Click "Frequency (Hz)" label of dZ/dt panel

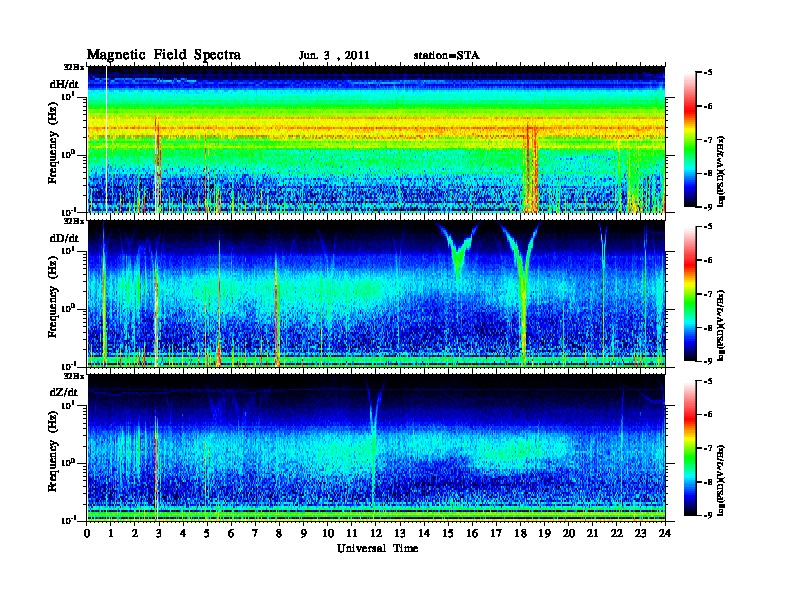53,451
